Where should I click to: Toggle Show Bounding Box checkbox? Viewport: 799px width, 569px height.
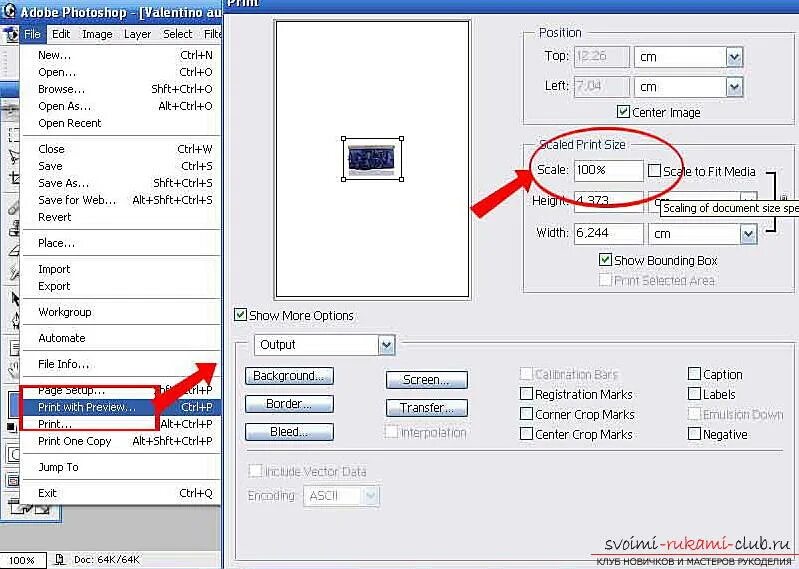605,260
